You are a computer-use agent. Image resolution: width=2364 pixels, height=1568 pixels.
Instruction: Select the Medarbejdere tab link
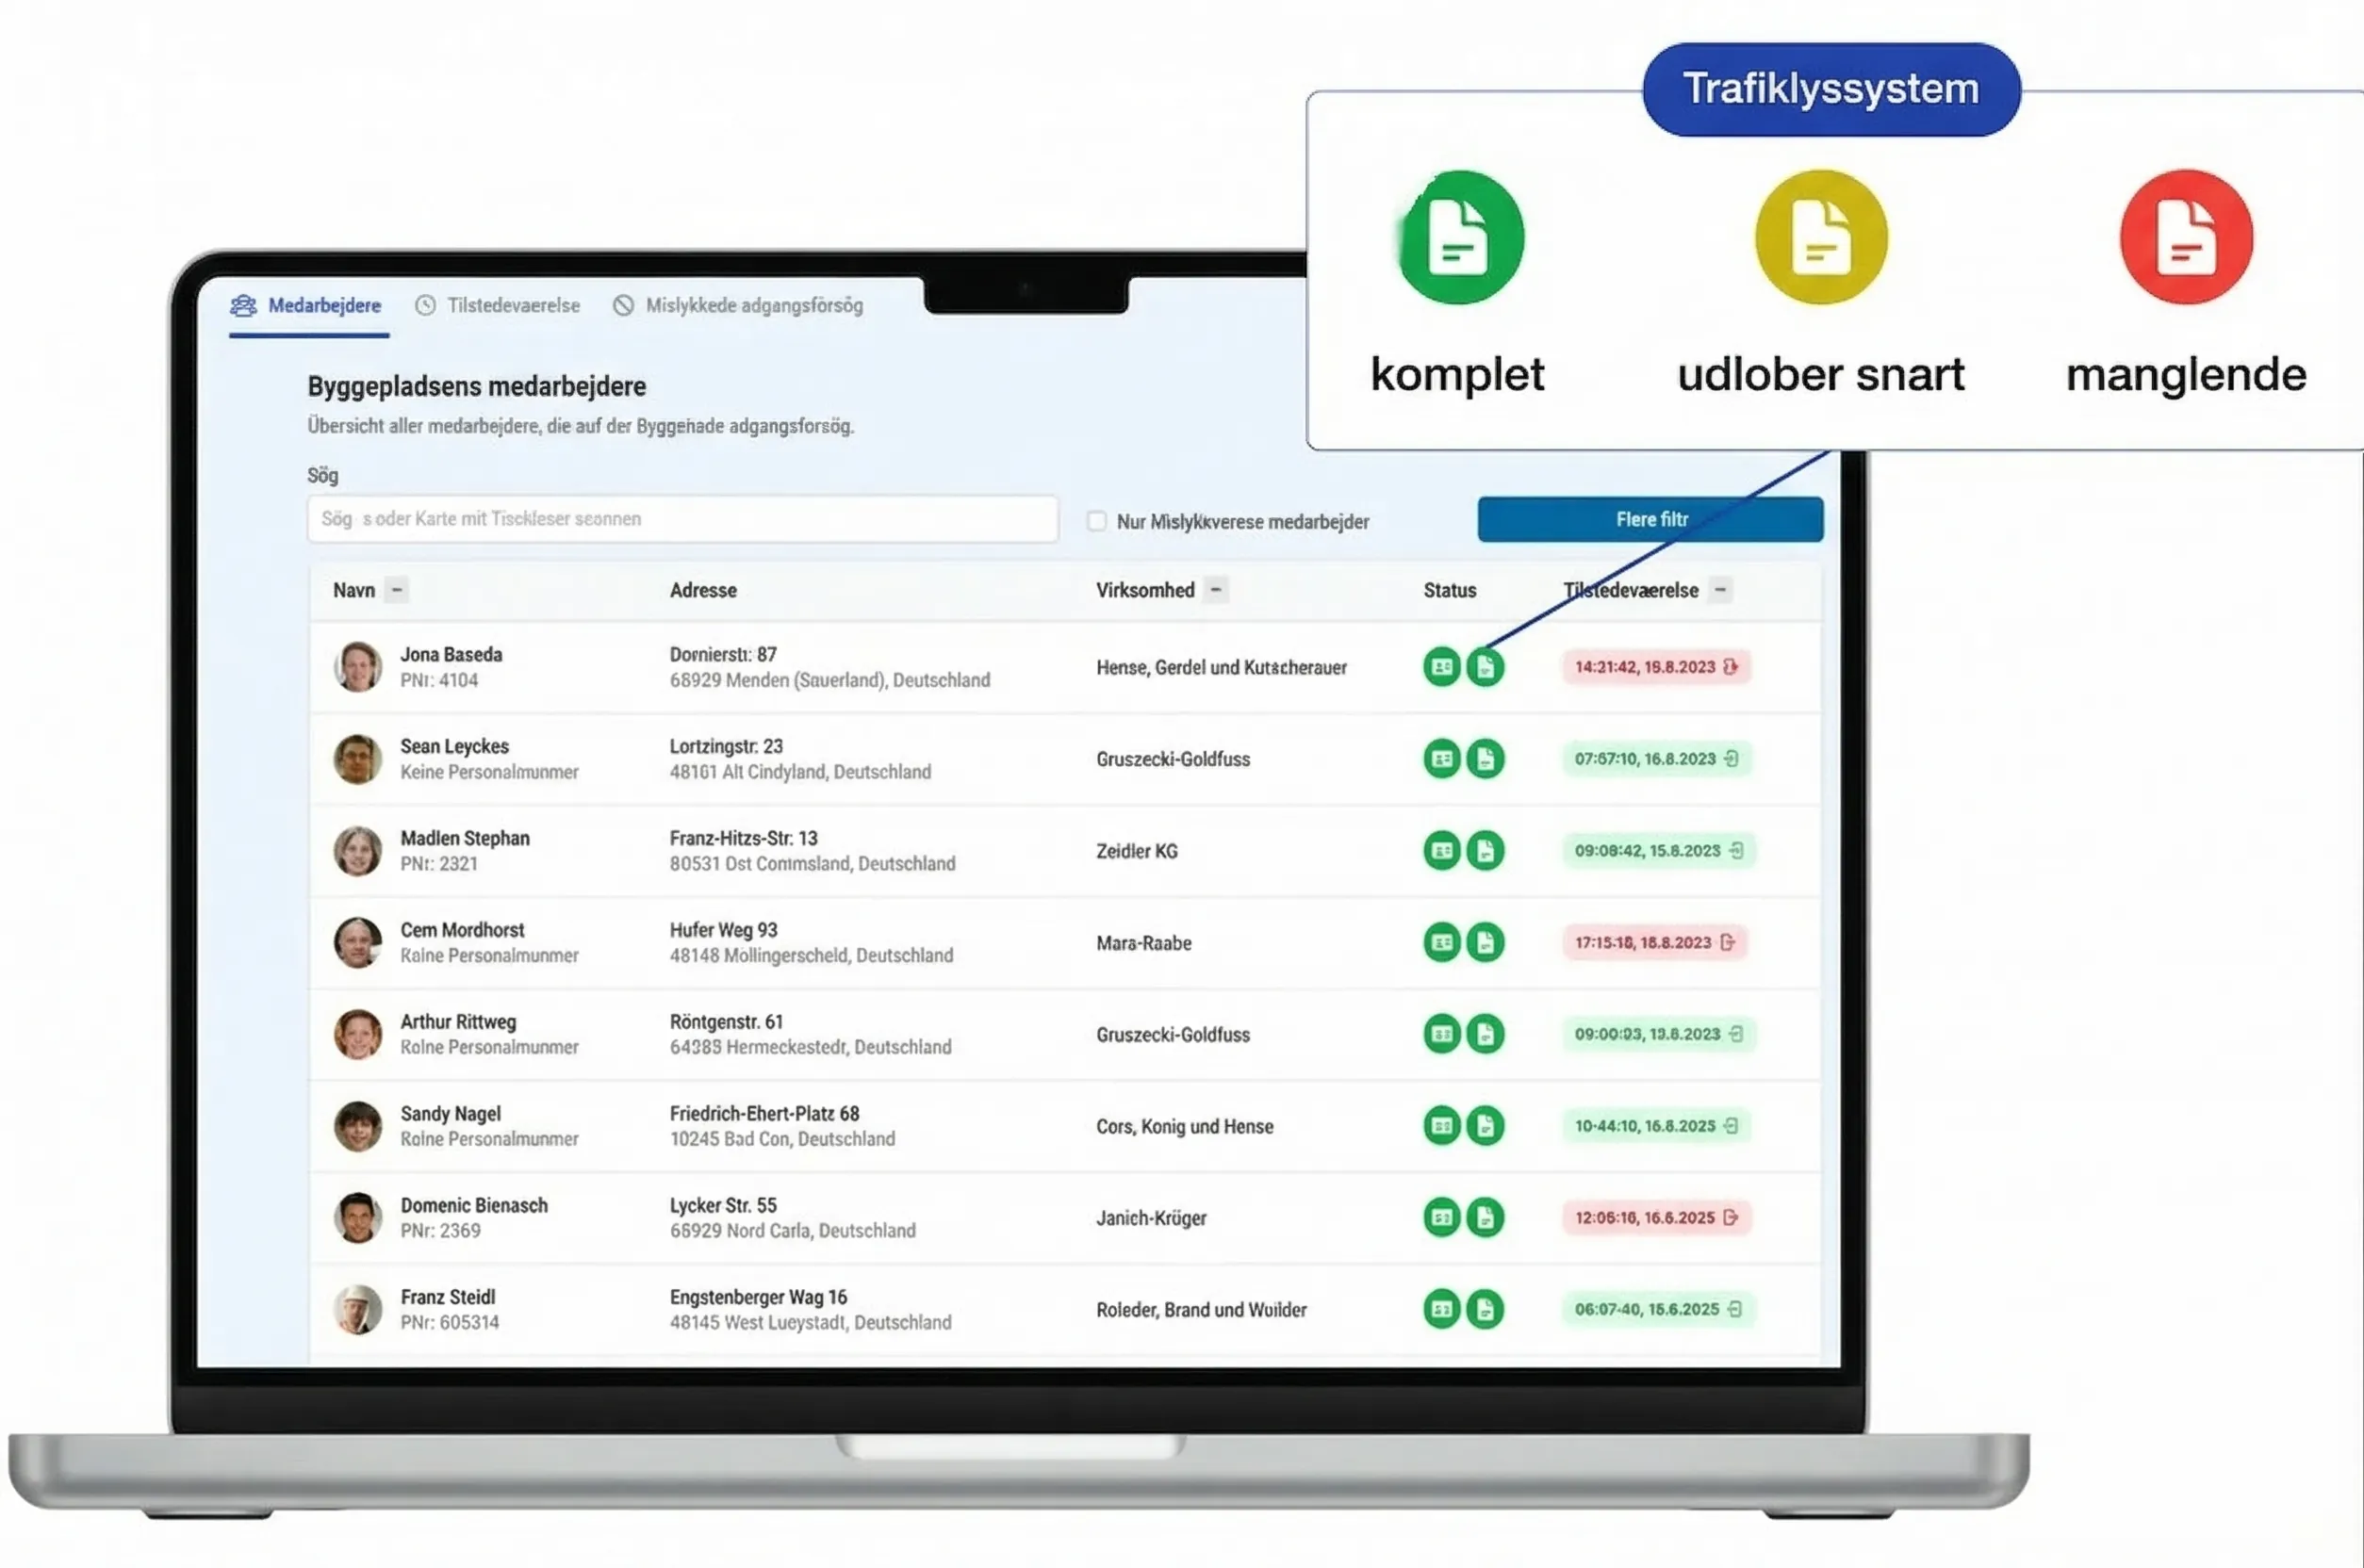(x=308, y=306)
